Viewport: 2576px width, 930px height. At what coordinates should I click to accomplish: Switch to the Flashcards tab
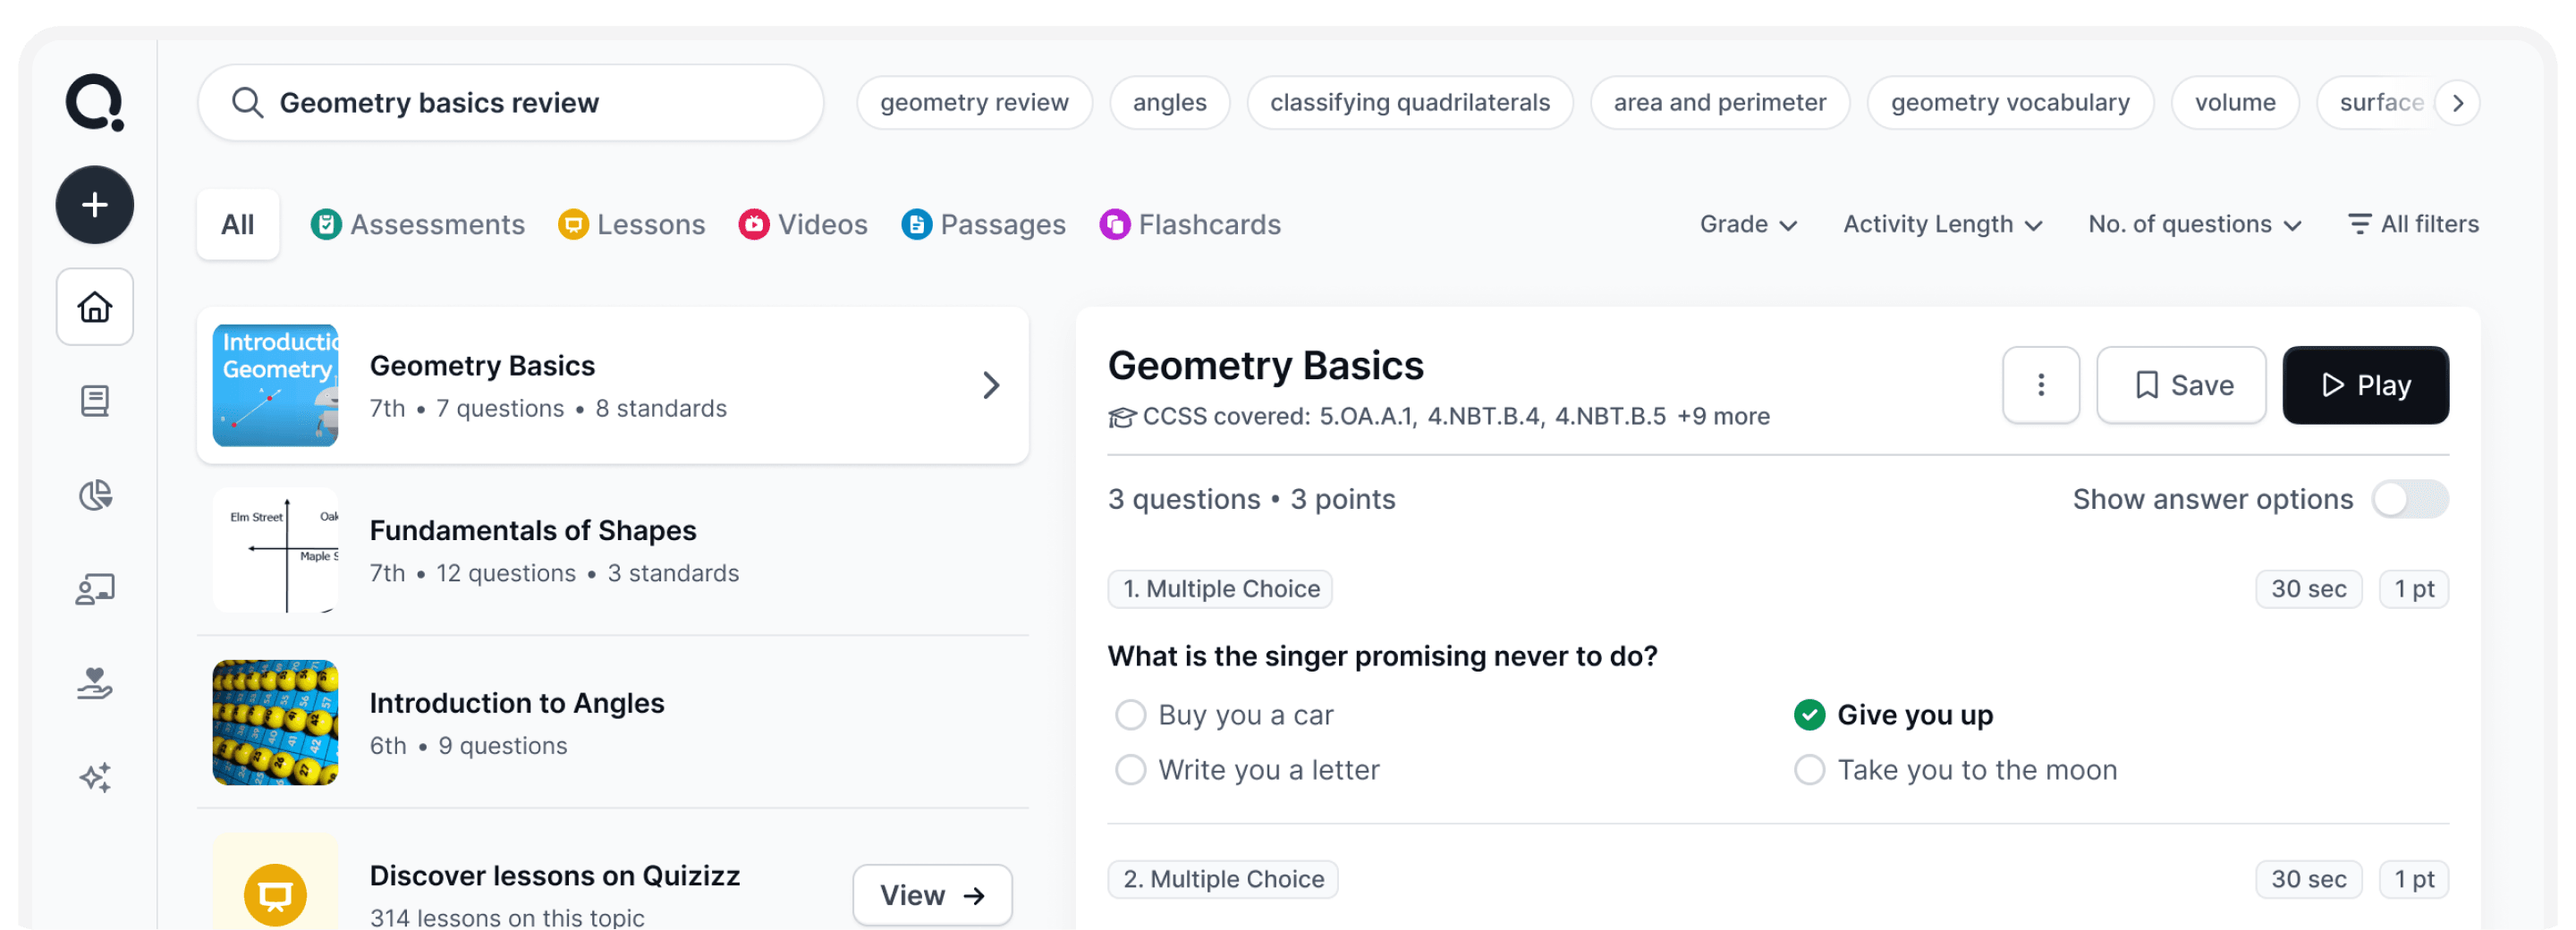[x=1190, y=224]
